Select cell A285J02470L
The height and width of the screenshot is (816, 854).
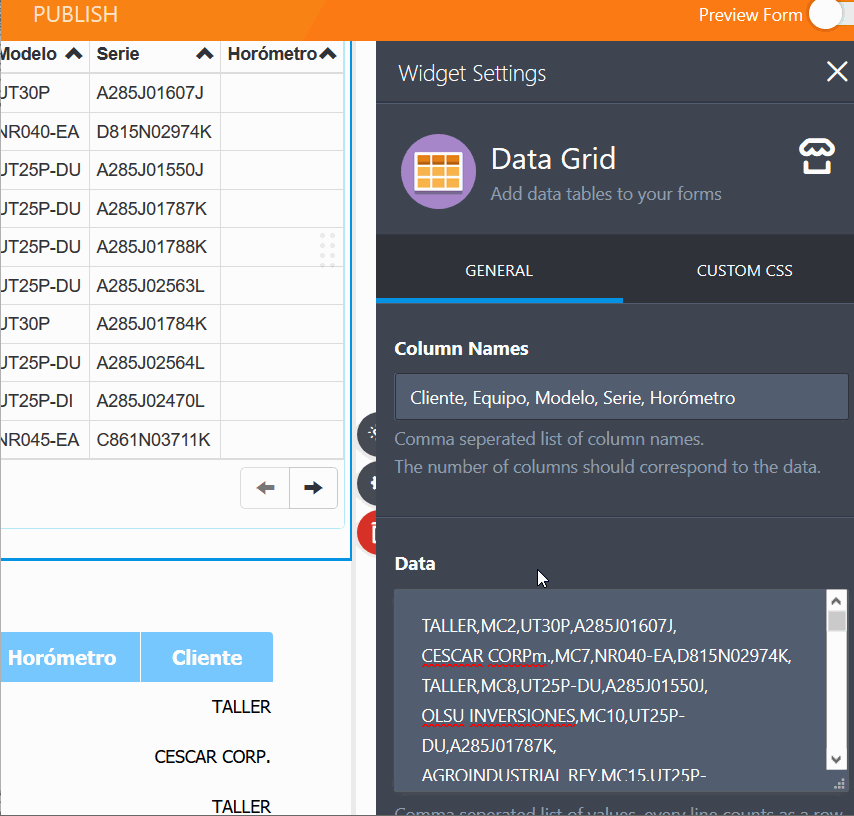pyautogui.click(x=155, y=401)
